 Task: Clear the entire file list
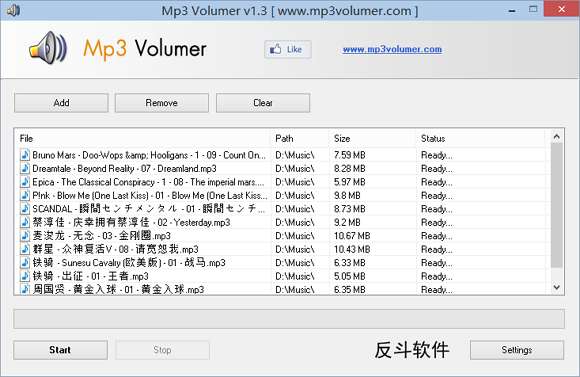263,103
